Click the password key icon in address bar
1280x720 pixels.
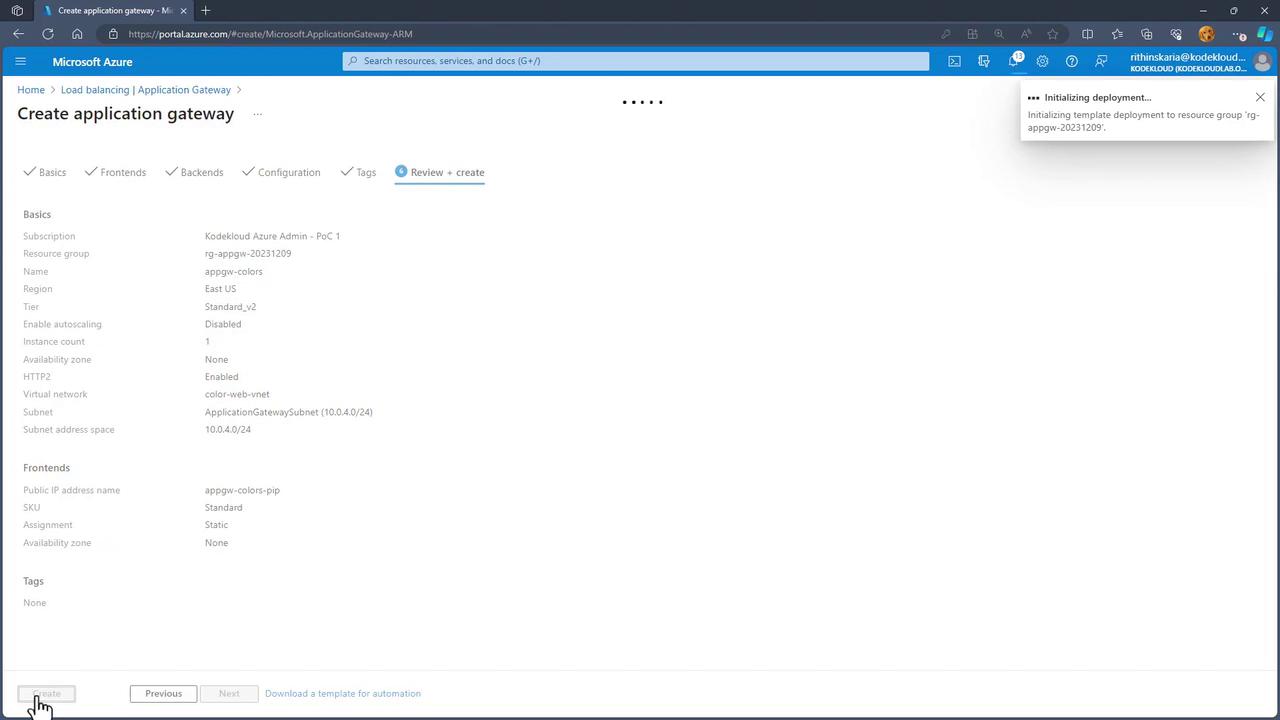946,34
